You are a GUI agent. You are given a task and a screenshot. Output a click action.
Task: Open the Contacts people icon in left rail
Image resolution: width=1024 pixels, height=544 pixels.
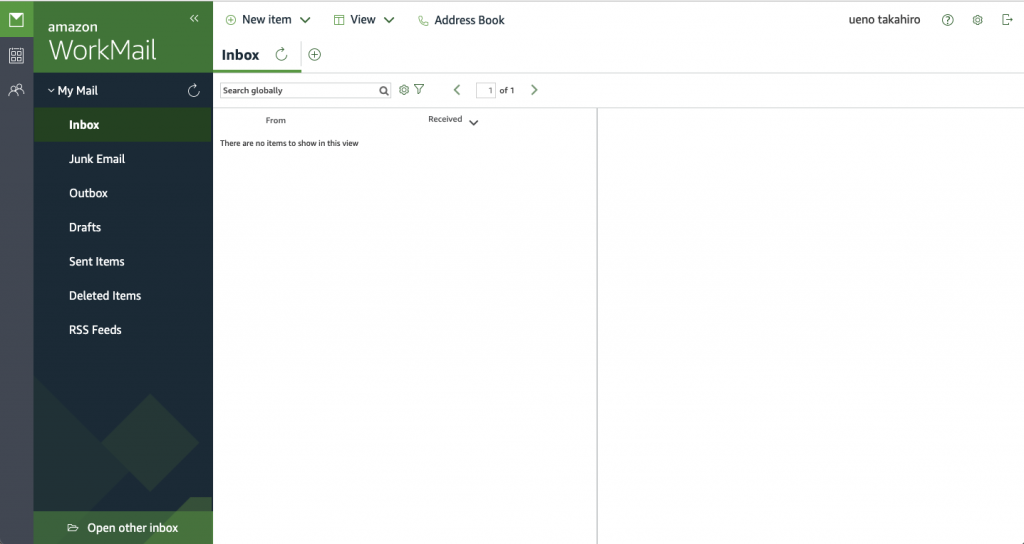coord(16,90)
